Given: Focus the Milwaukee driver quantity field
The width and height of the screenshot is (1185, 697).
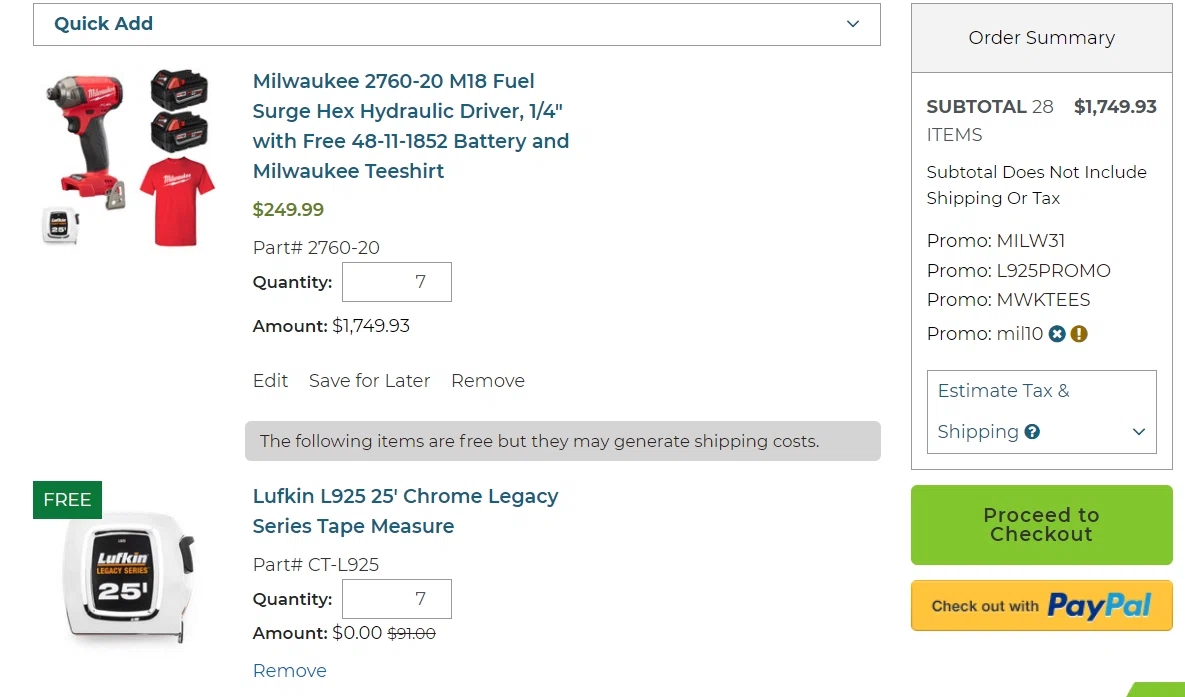Looking at the screenshot, I should click(x=397, y=282).
